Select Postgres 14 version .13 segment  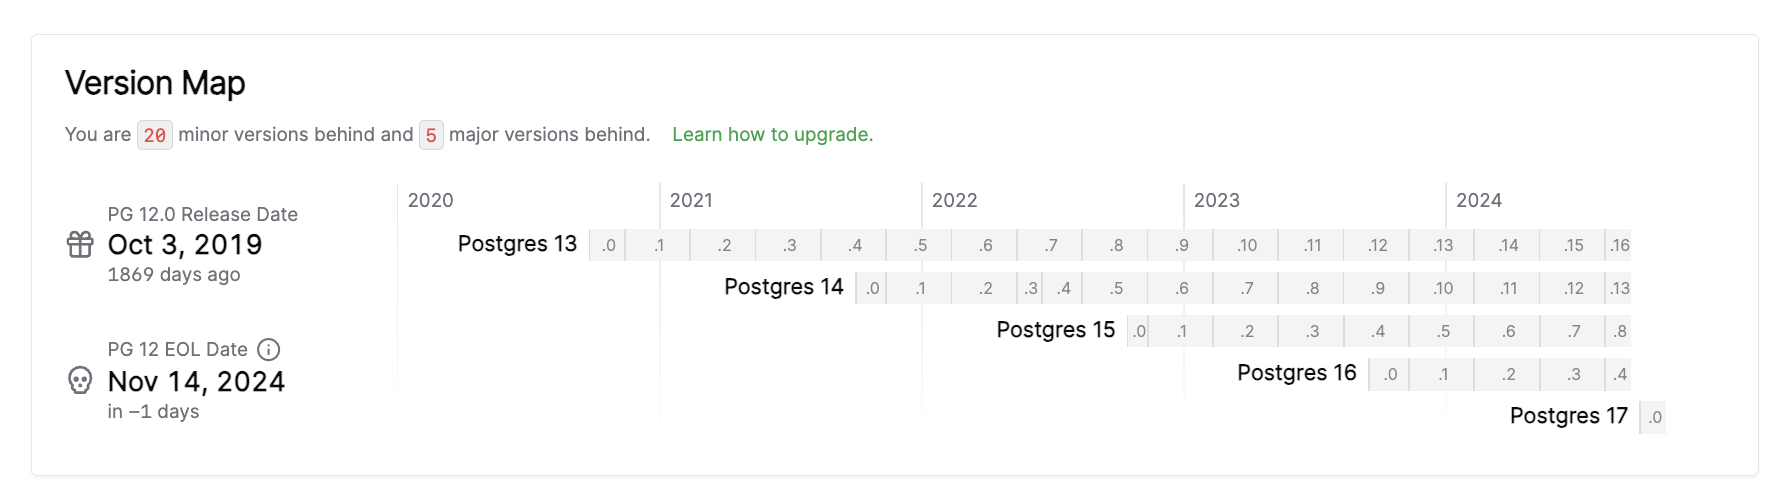(1619, 288)
